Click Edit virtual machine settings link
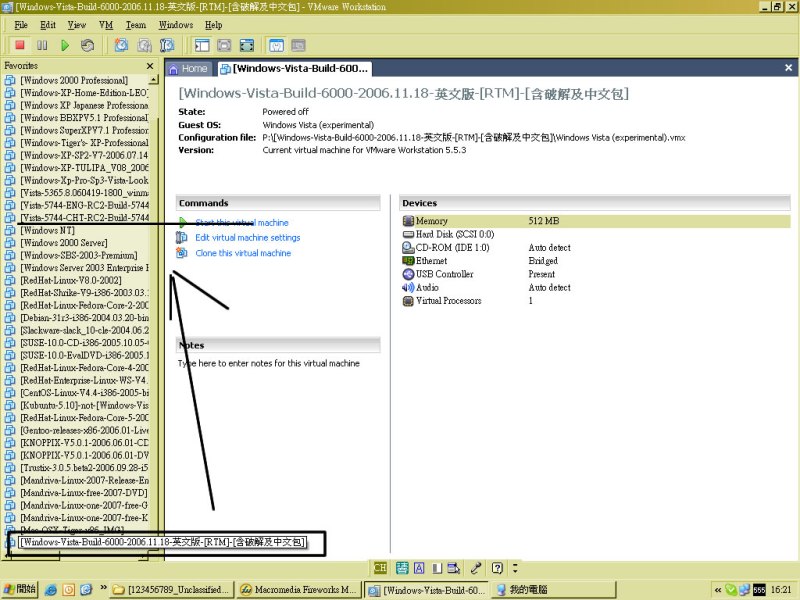 [247, 237]
